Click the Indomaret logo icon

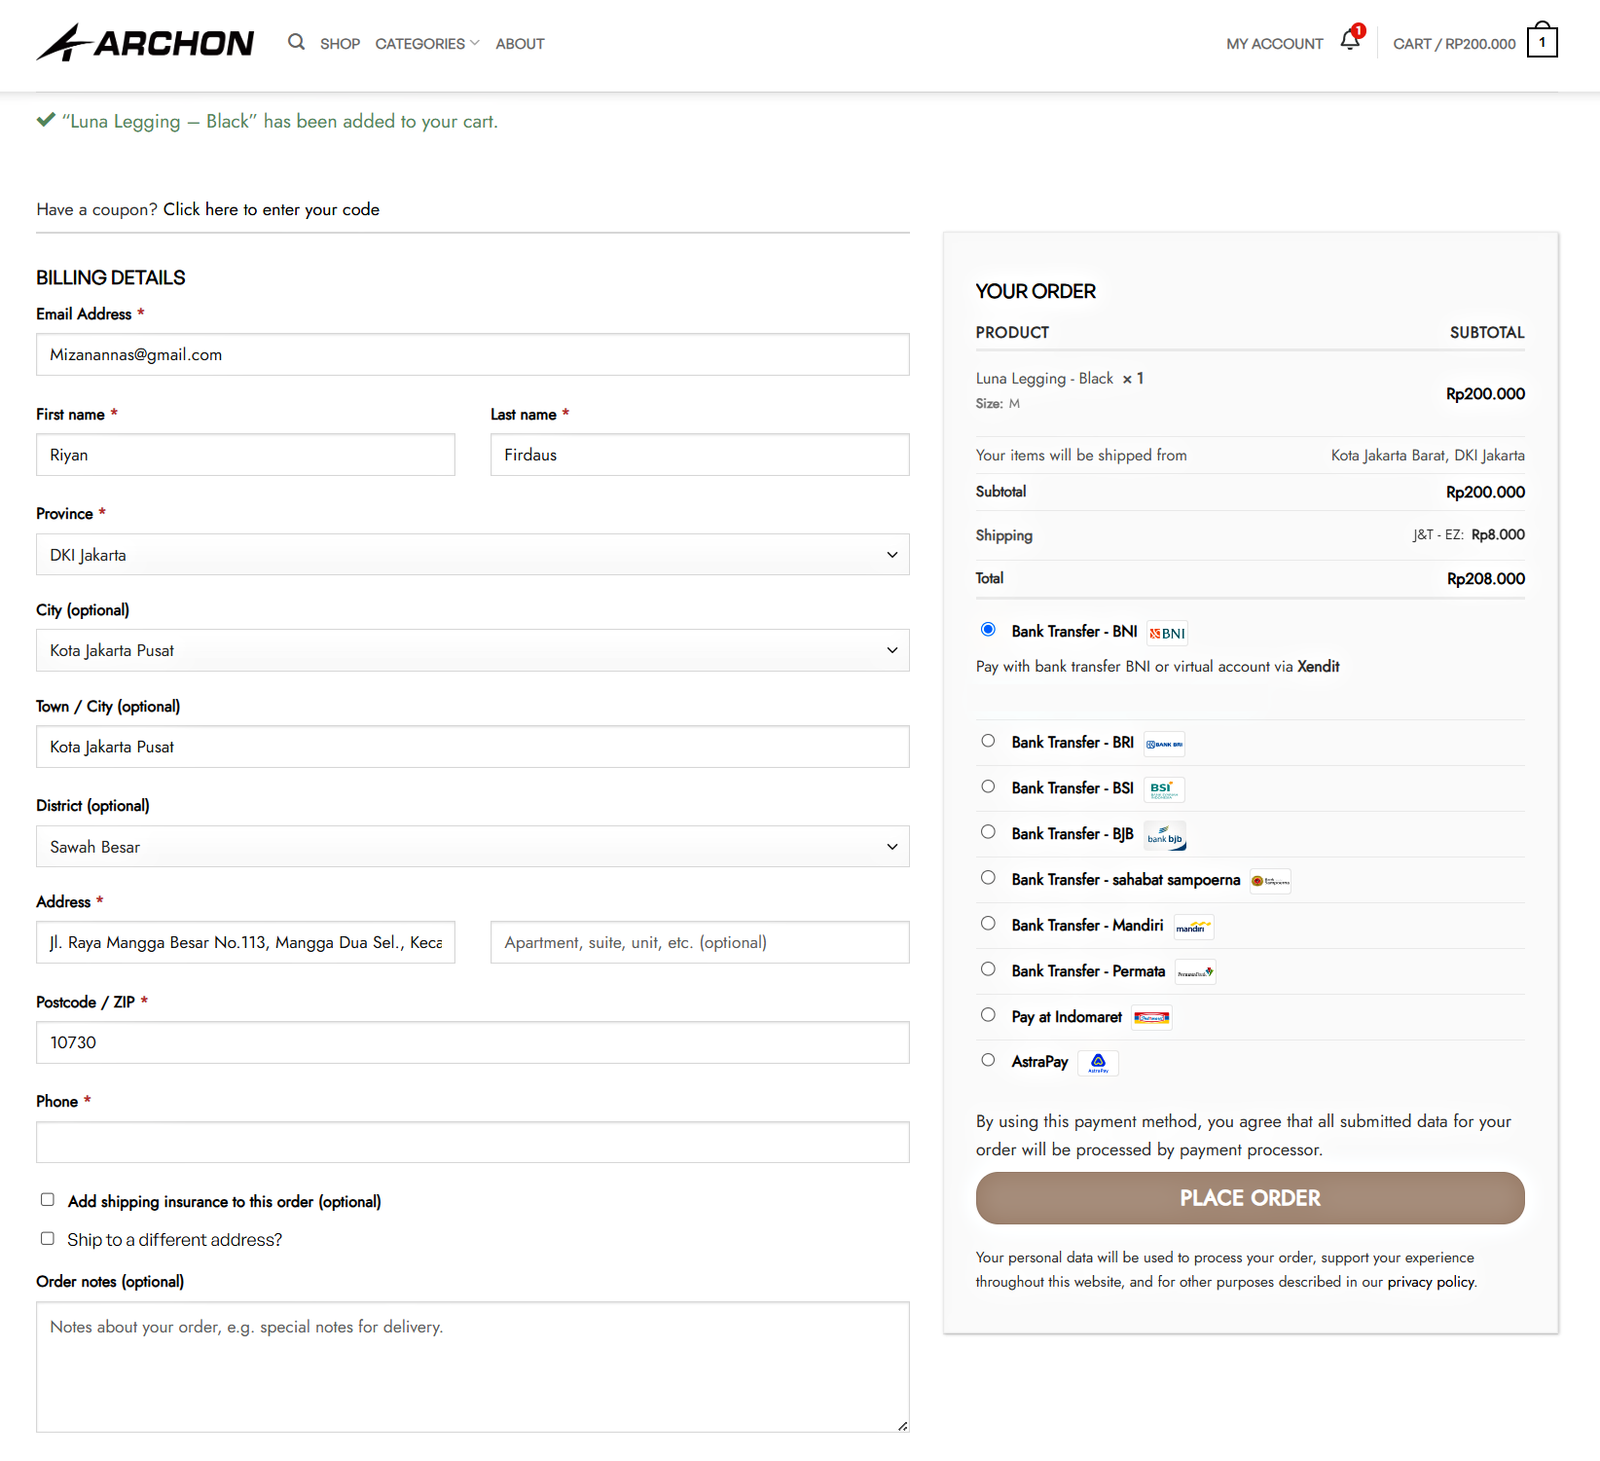coord(1151,1018)
